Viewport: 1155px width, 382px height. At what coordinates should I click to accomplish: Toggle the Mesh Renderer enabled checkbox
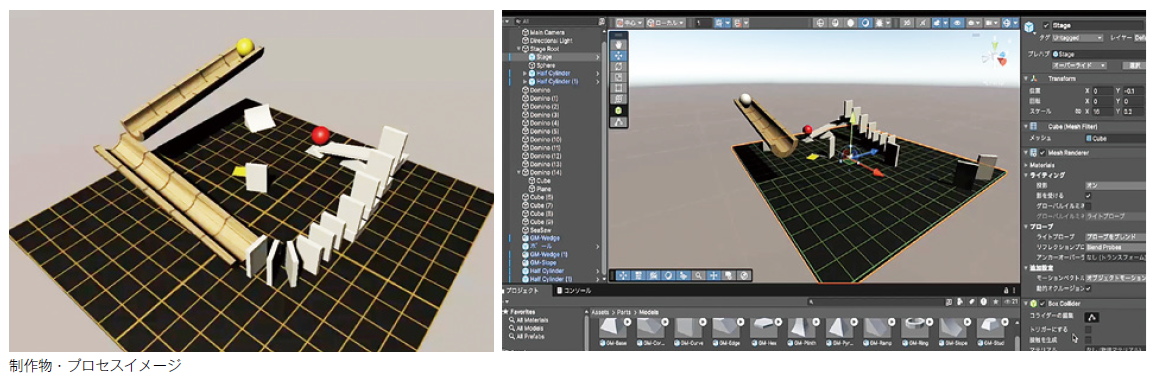[1042, 152]
